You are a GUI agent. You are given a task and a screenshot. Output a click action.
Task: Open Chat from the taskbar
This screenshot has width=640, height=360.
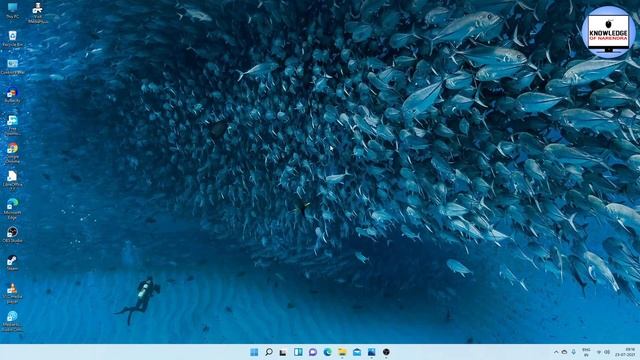pos(313,352)
